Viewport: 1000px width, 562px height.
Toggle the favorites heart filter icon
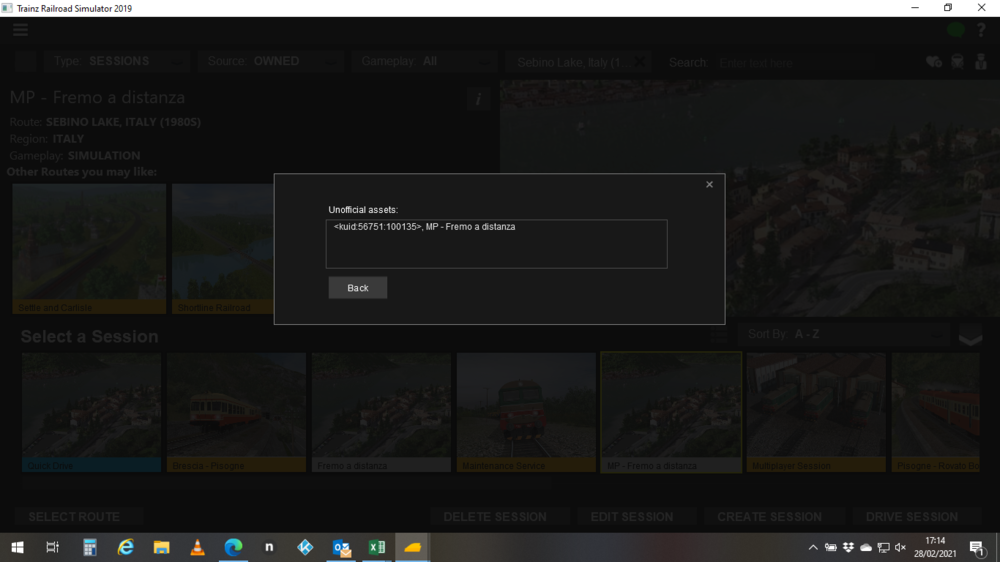[934, 62]
